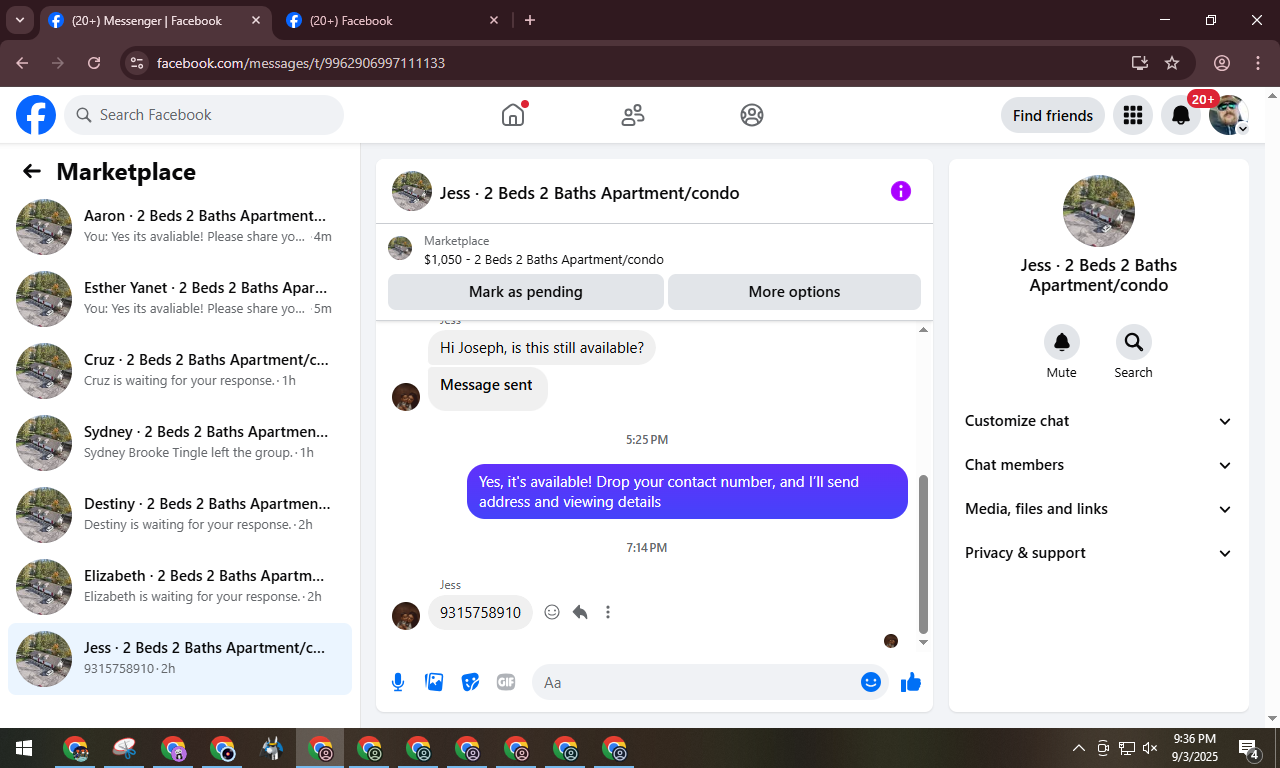Choose a GIF with the GIF icon
This screenshot has height=768, width=1280.
506,682
